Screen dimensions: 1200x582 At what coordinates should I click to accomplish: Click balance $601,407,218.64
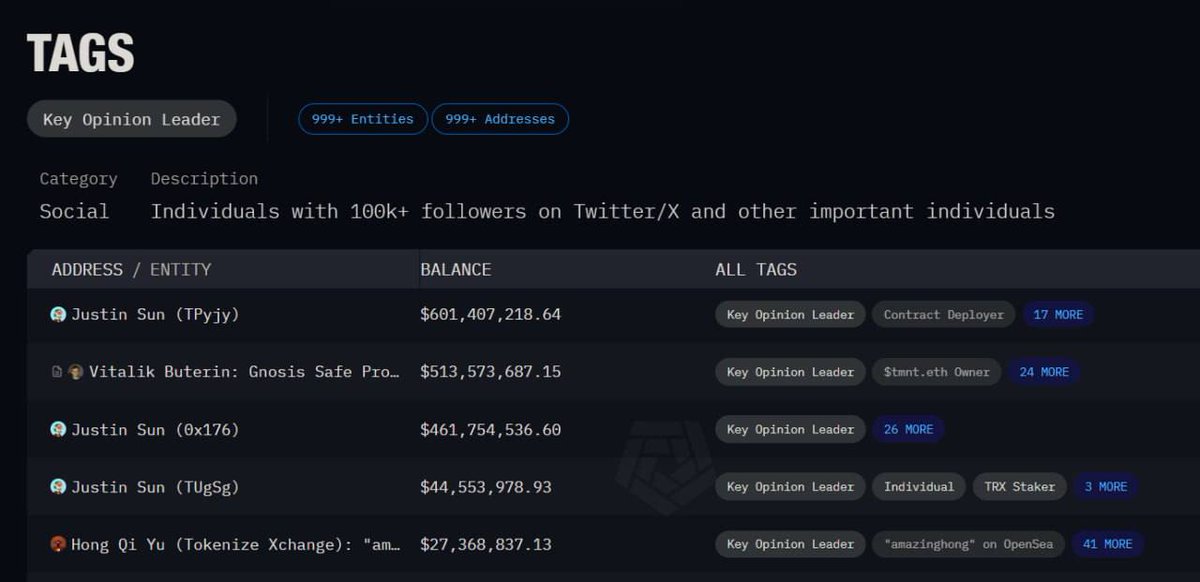point(491,314)
